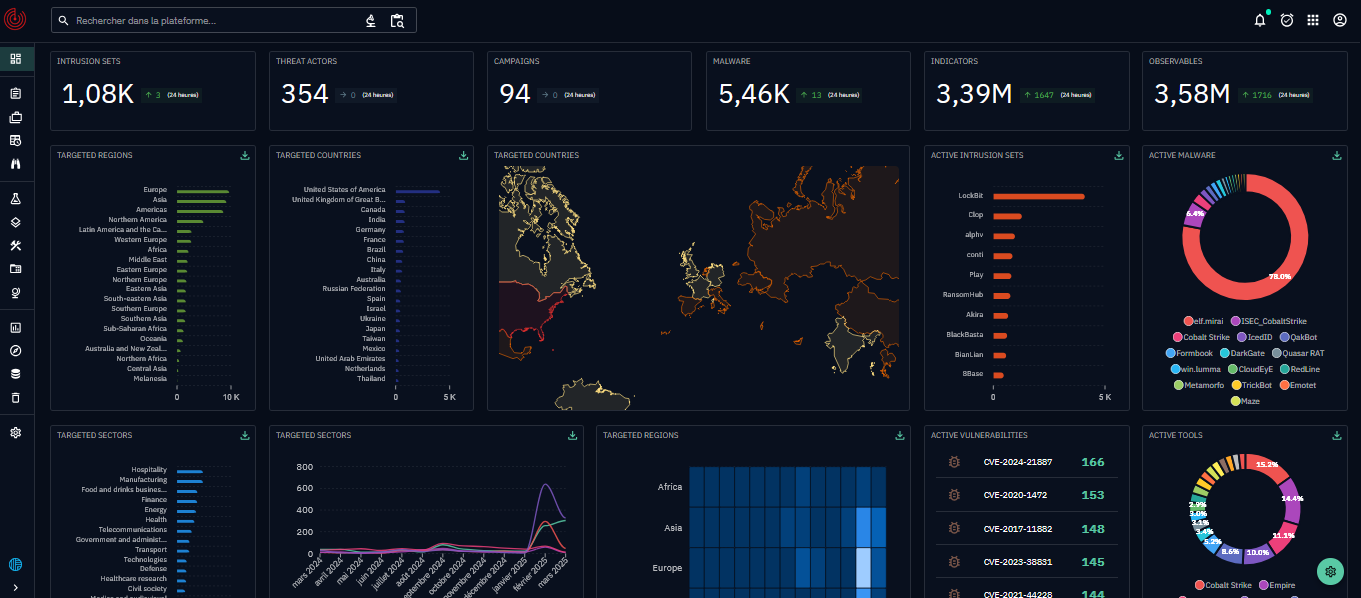
Task: Click the Trash icon in left sidebar
Action: coord(16,398)
